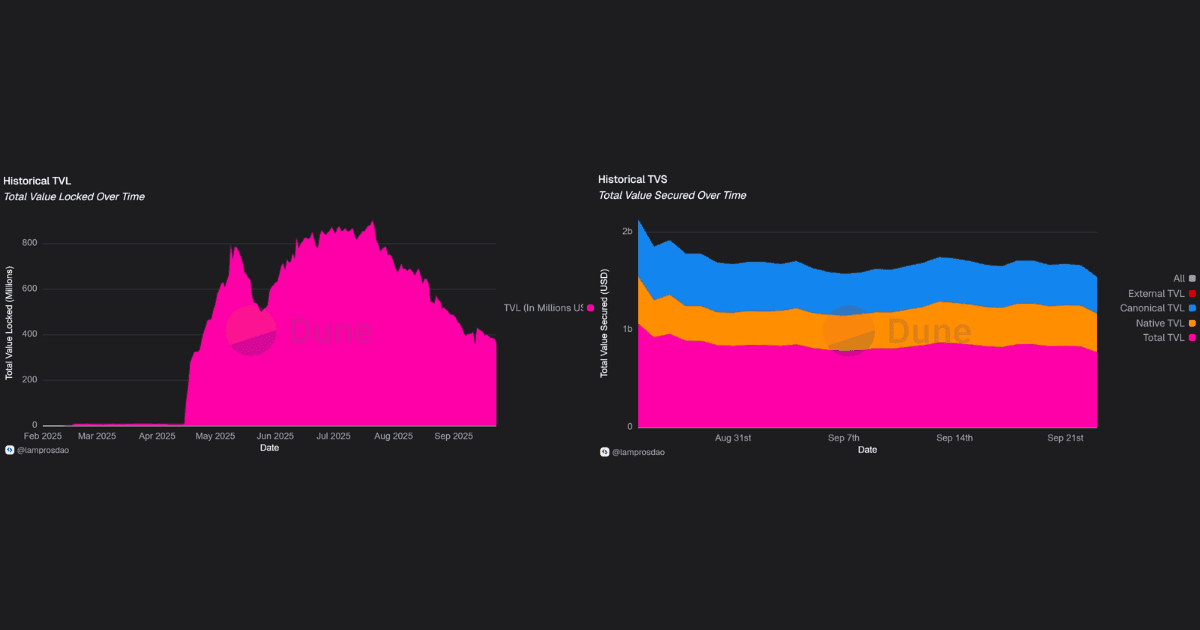This screenshot has width=1200, height=630.
Task: Click the 'Sep 7th' axis label
Action: coord(845,437)
